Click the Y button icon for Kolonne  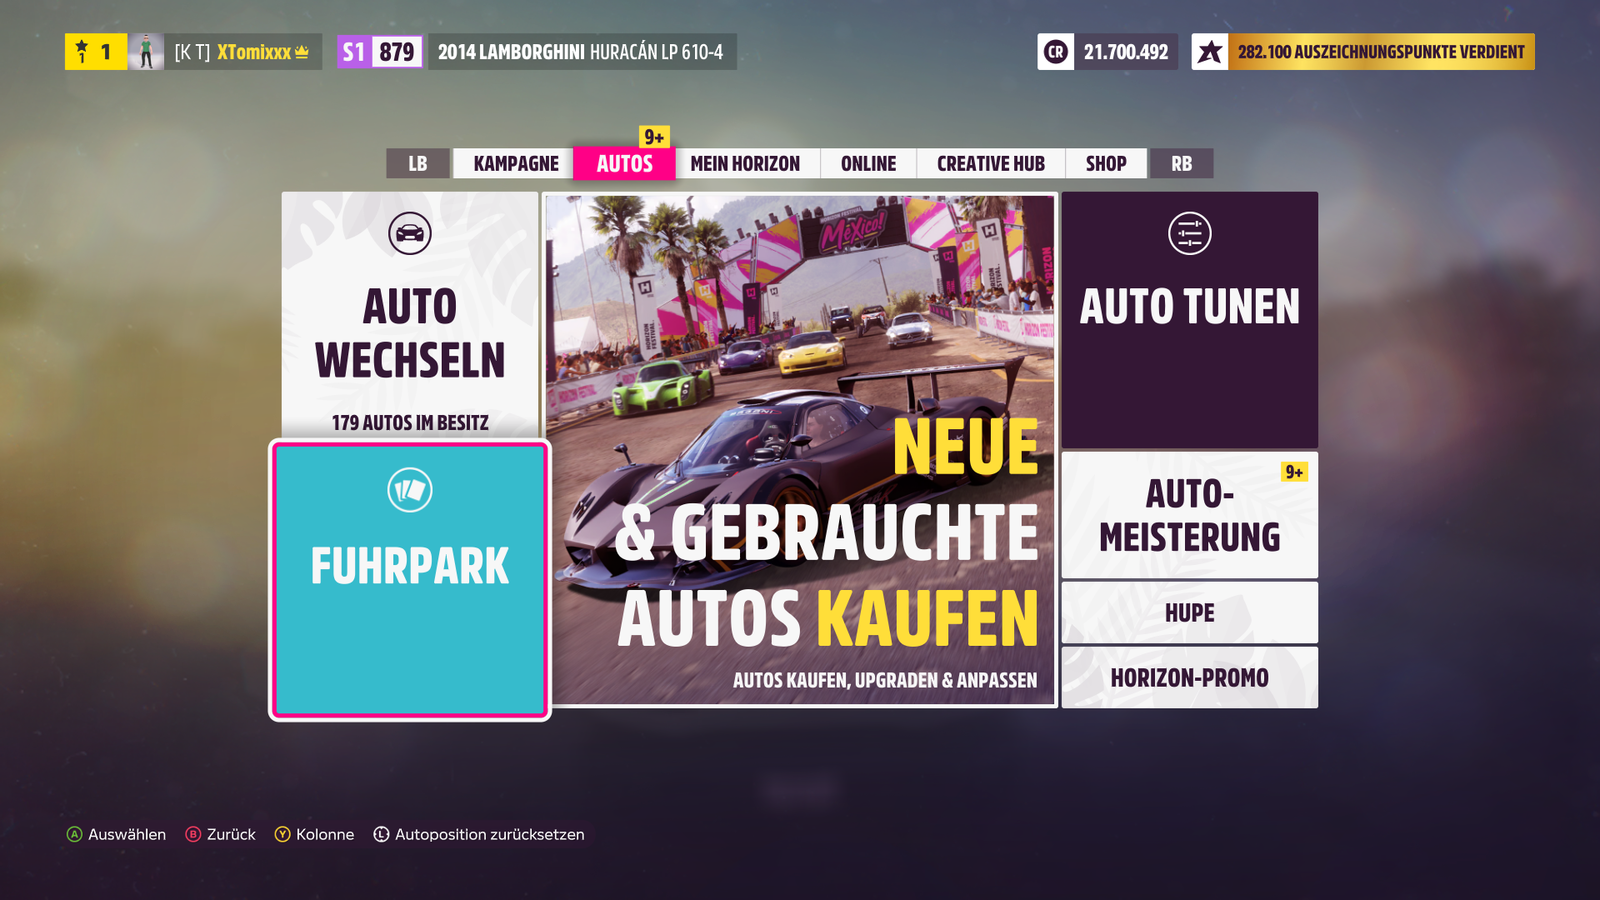pos(283,834)
